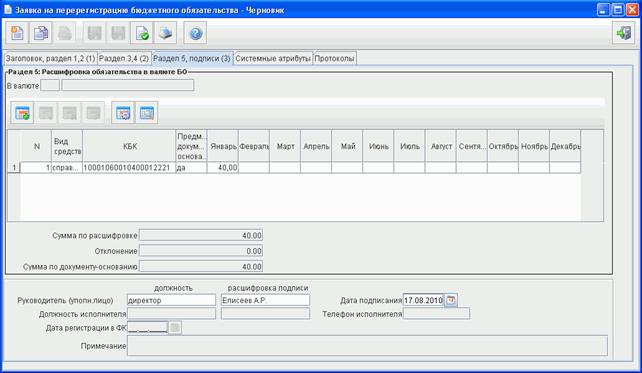Screen dimensions: 642x373
Task: Open help with the question mark icon
Action: [195, 33]
